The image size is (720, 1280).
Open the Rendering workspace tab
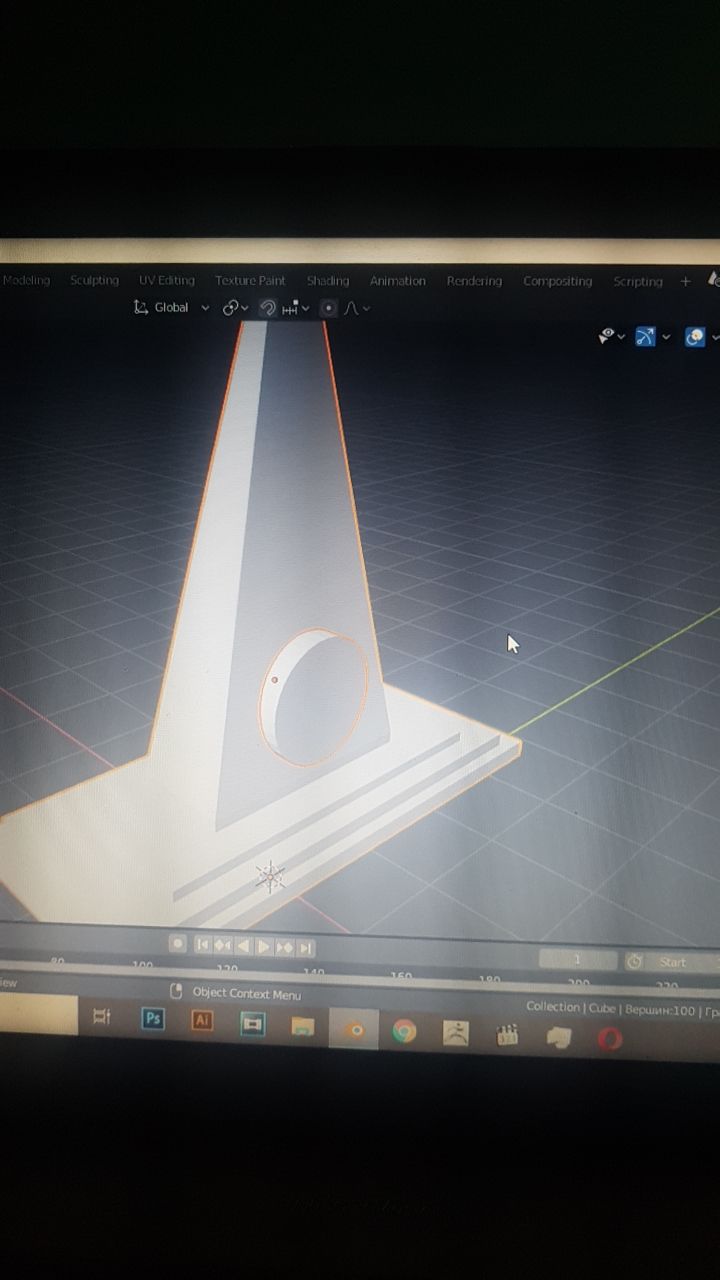click(474, 281)
